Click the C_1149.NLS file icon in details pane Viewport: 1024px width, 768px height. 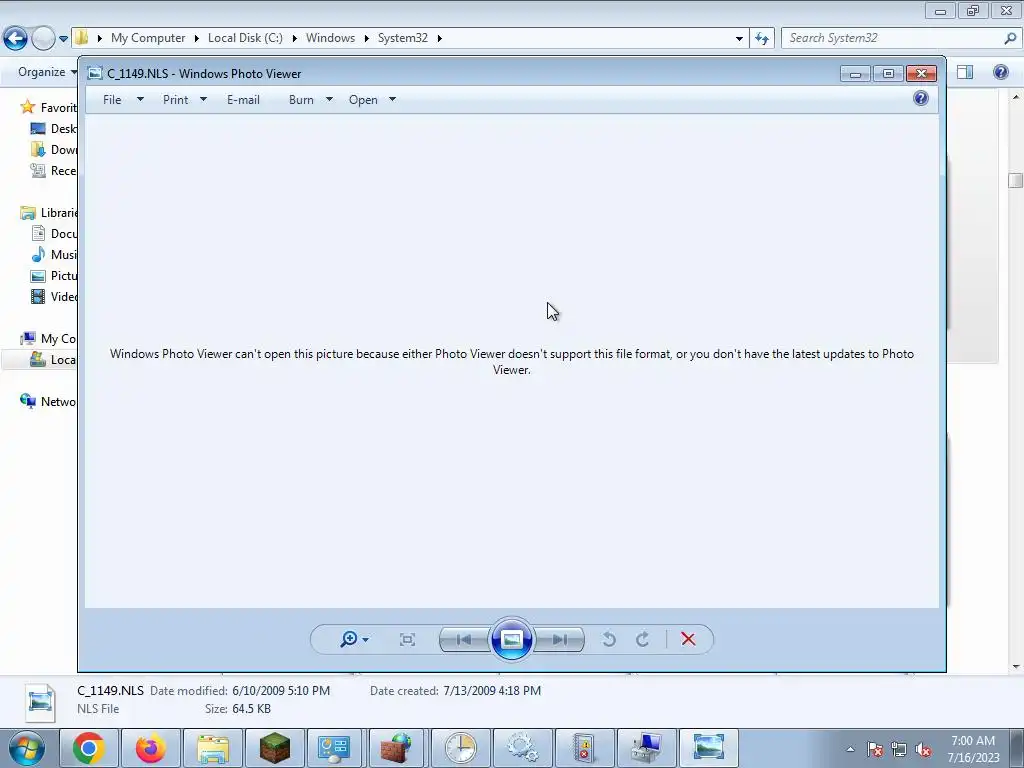click(40, 702)
